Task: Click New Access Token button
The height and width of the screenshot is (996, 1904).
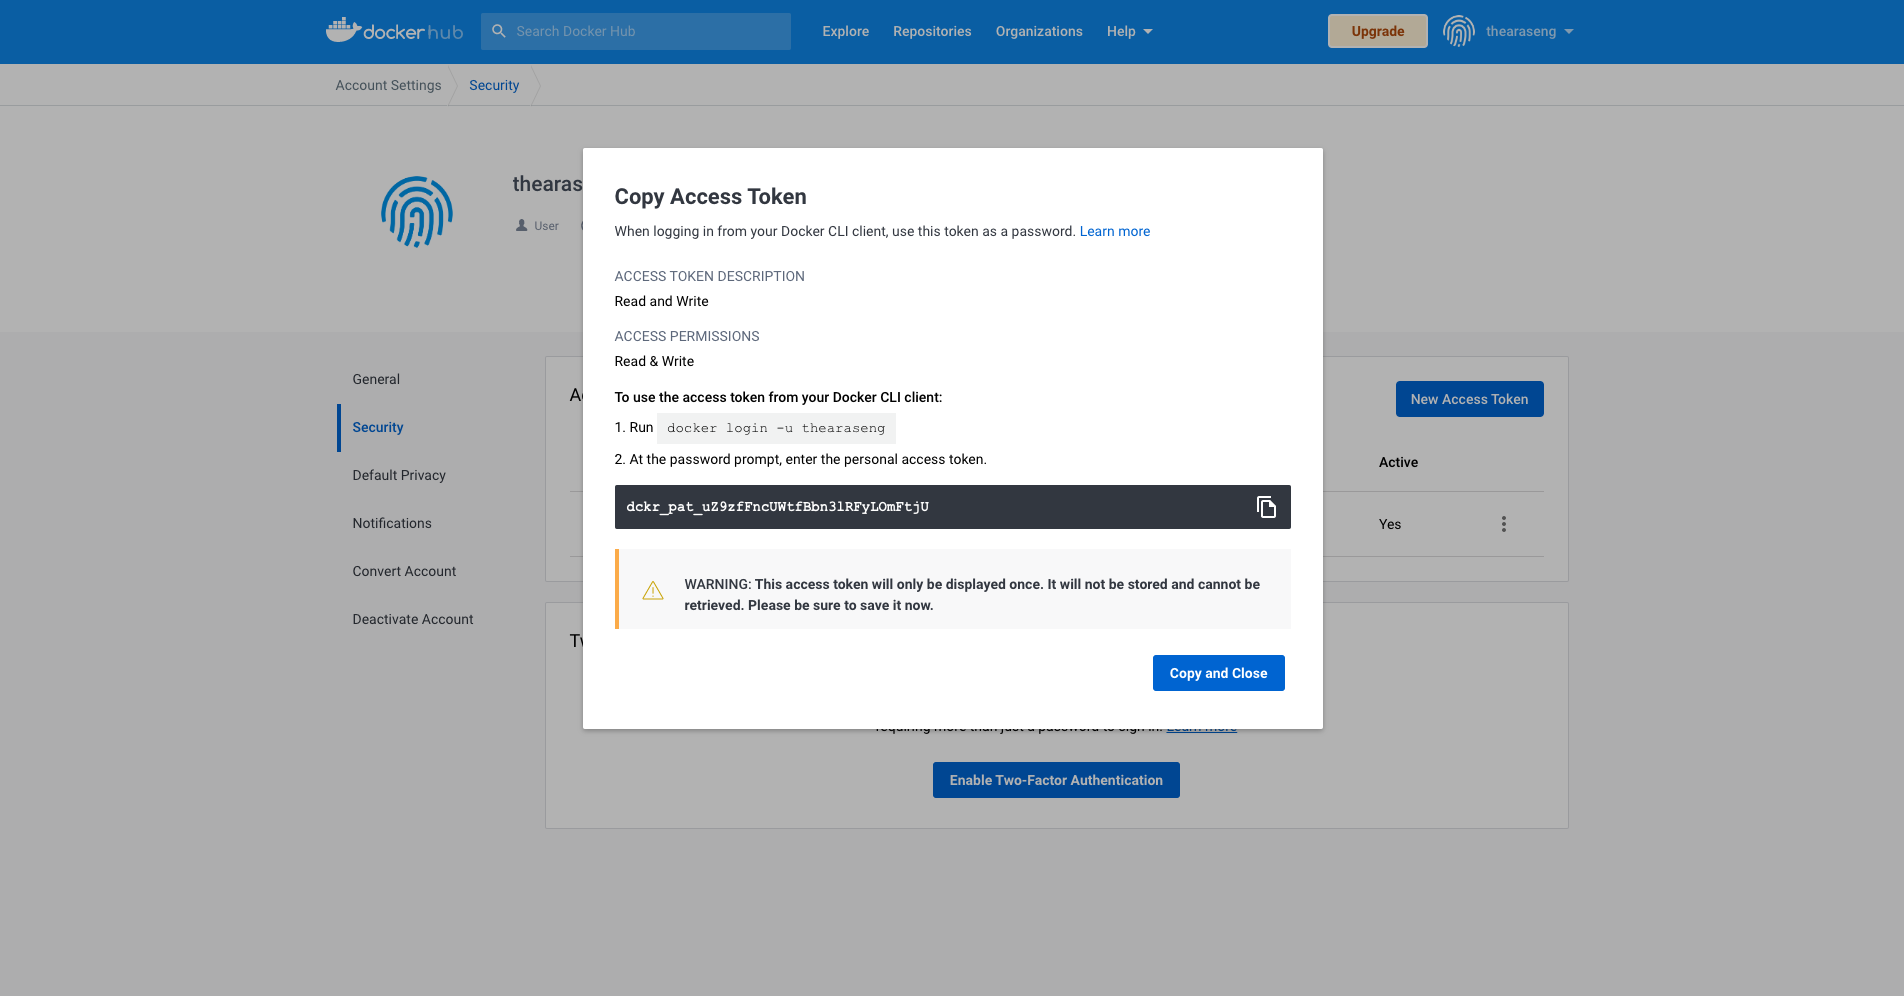Action: [x=1469, y=399]
